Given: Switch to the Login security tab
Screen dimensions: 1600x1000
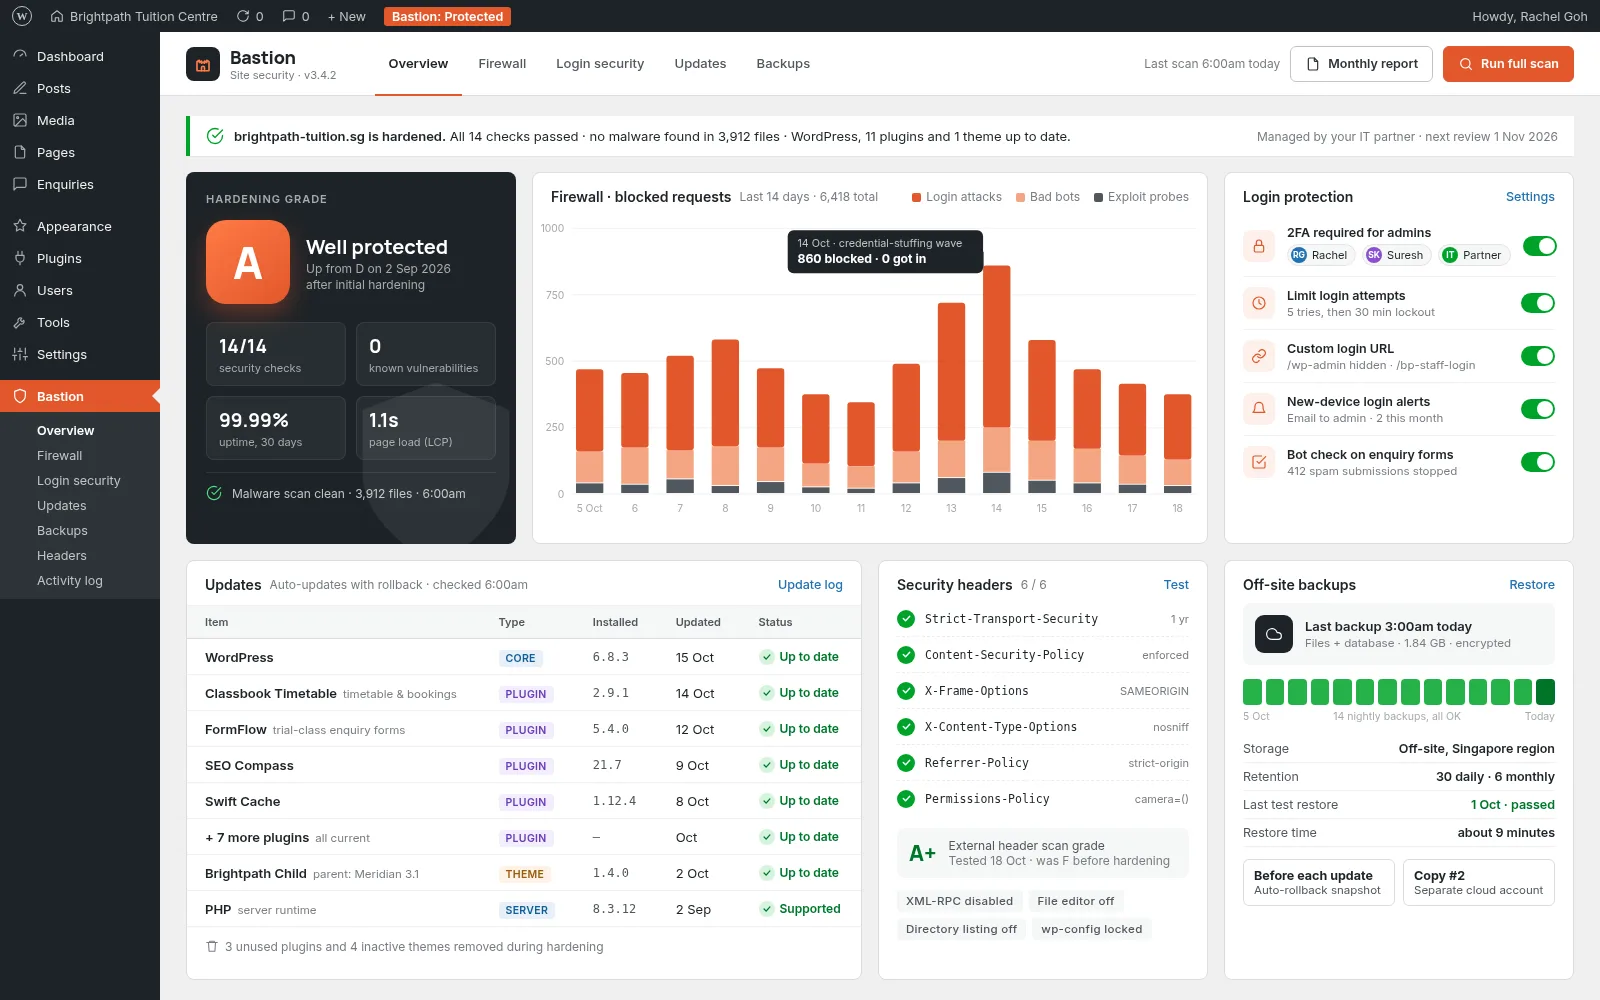Looking at the screenshot, I should click(x=600, y=64).
